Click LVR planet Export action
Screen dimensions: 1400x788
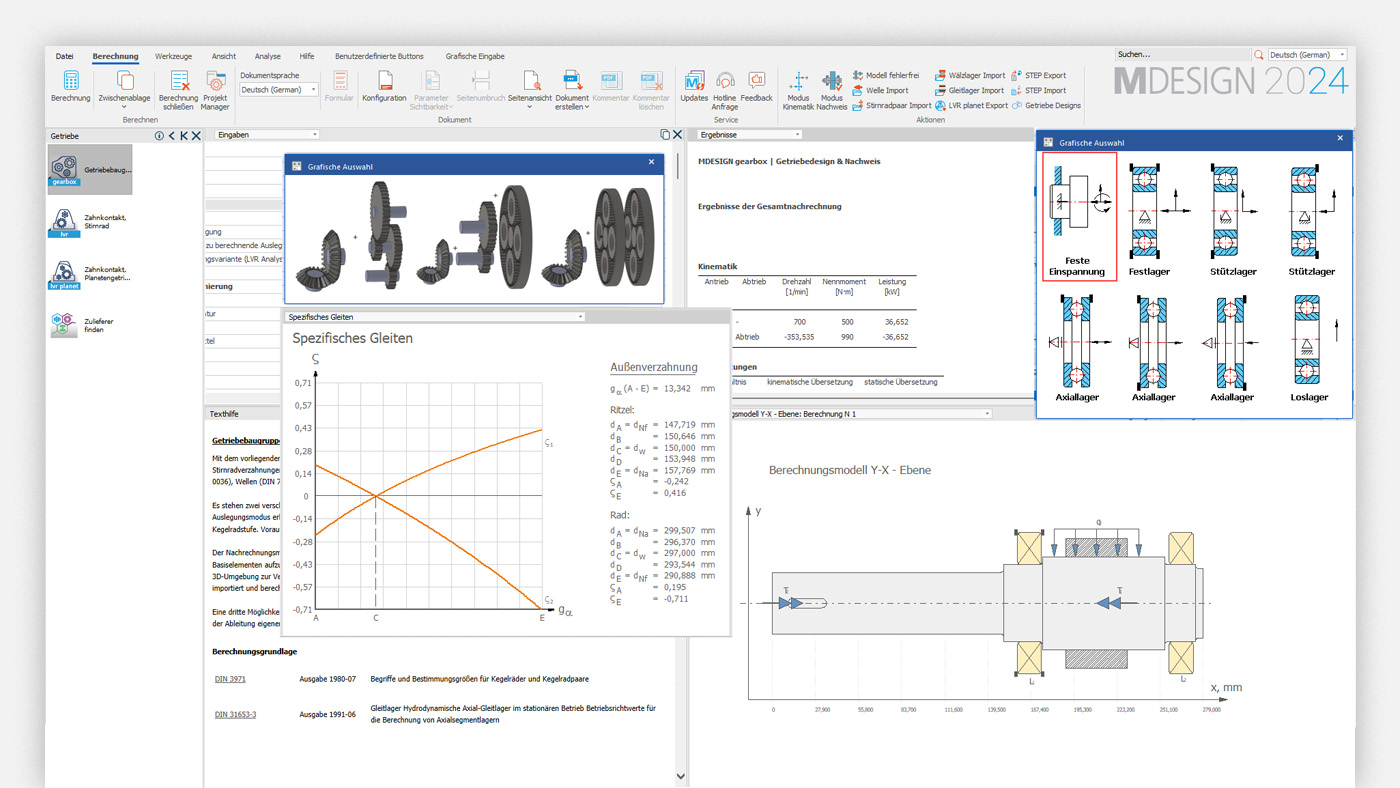[972, 105]
